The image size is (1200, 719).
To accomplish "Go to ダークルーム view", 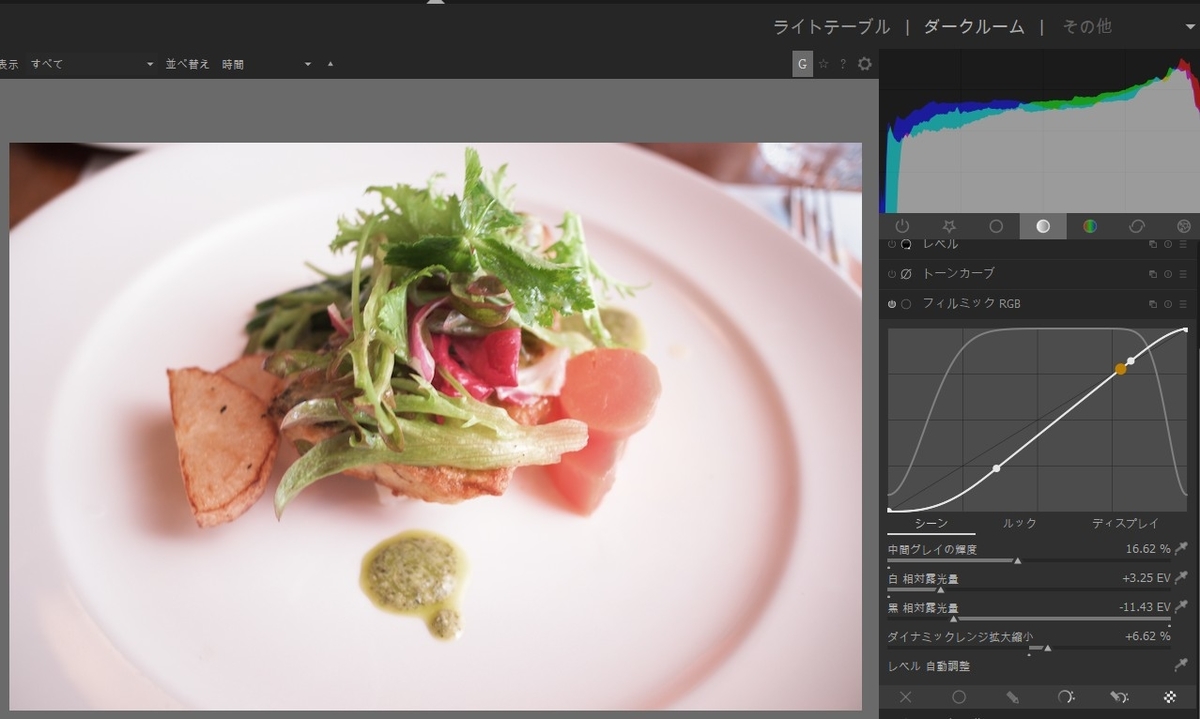I will (974, 27).
